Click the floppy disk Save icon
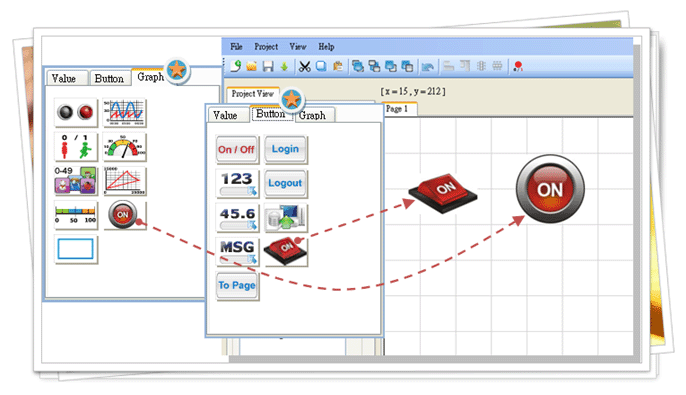 [268, 66]
